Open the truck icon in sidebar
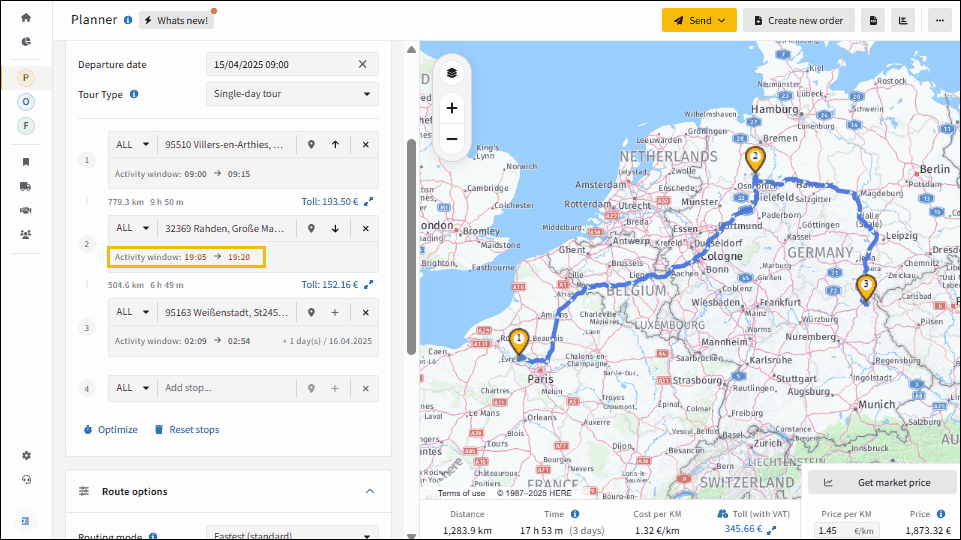961x540 pixels. [26, 186]
